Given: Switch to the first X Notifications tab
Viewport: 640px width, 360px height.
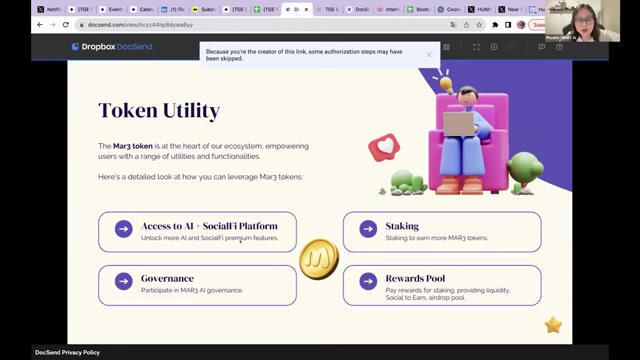Looking at the screenshot, I should [x=49, y=9].
